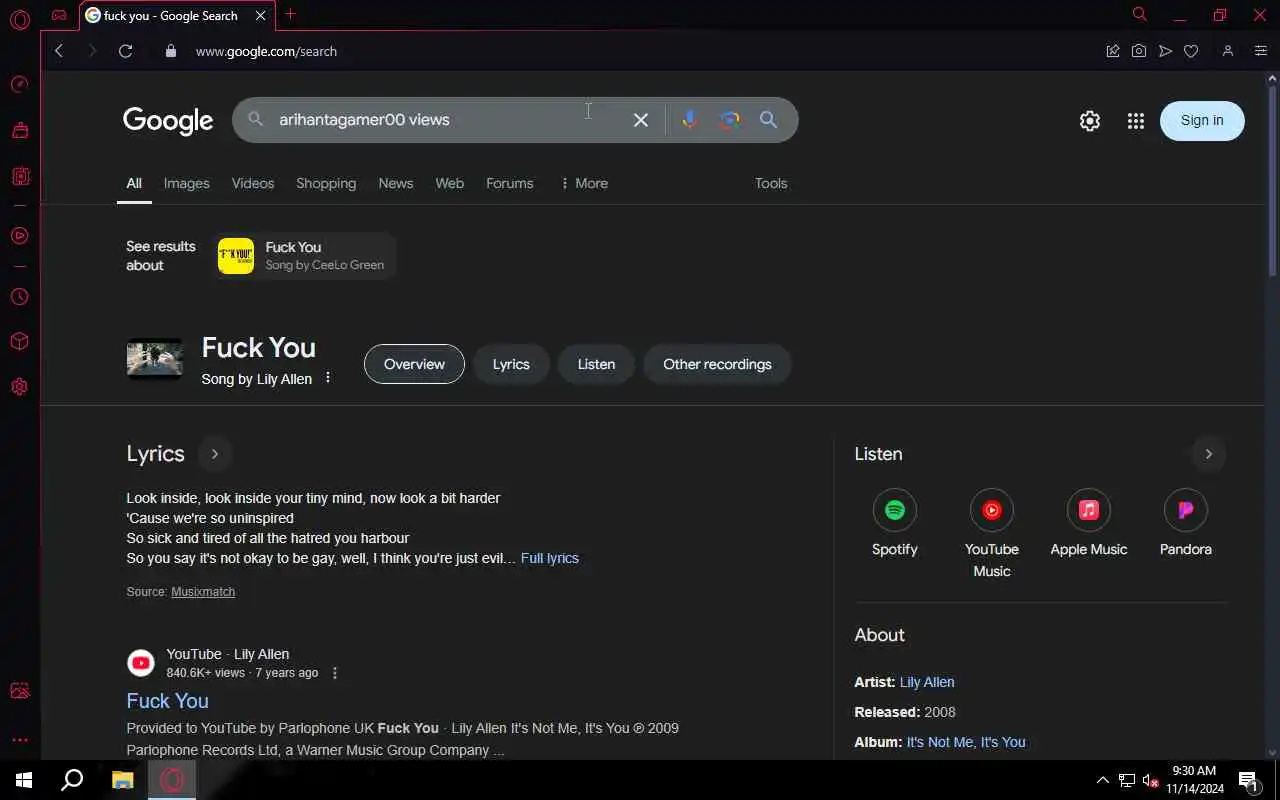Click the edit/share page icon in address bar

1112,51
